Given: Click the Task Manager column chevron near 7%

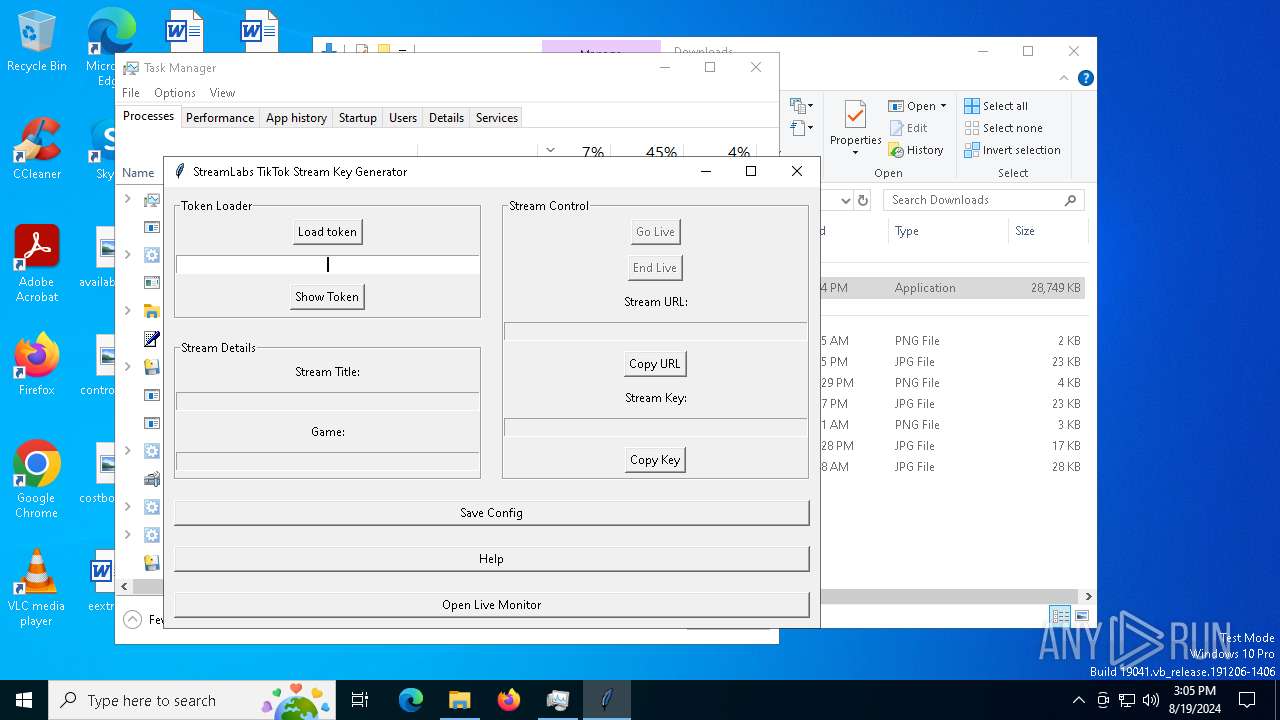Looking at the screenshot, I should [x=550, y=150].
